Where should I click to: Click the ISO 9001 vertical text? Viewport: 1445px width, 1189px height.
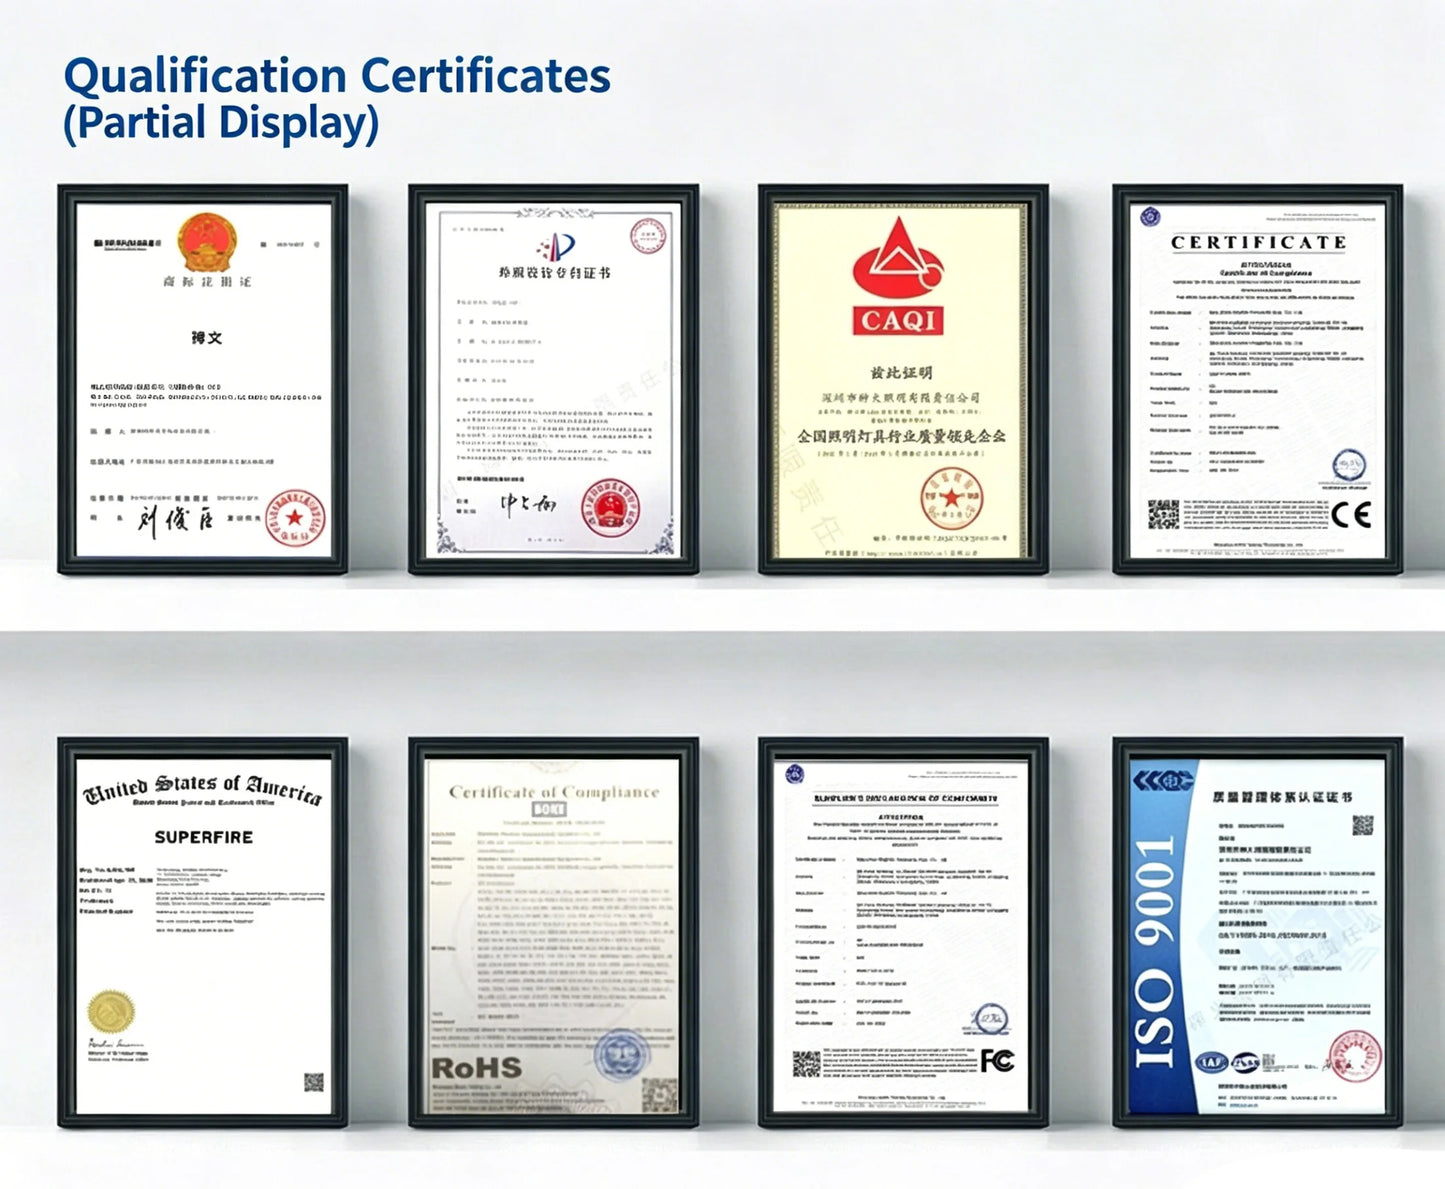1155,952
